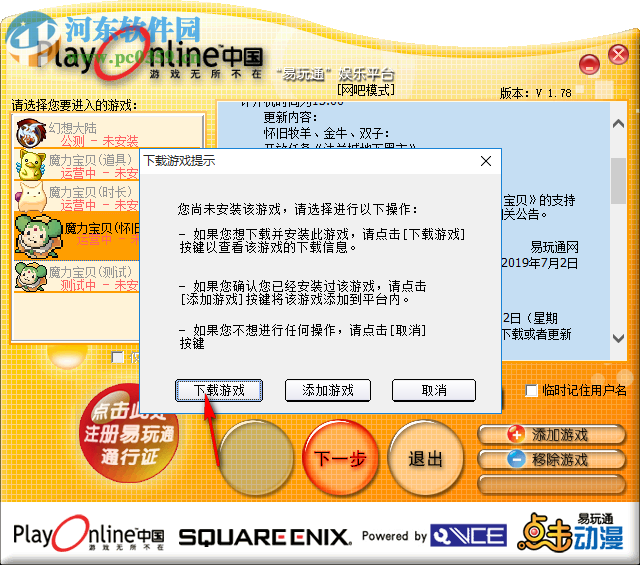The height and width of the screenshot is (565, 640).
Task: Click news panel scroll up arrow
Action: click(618, 124)
